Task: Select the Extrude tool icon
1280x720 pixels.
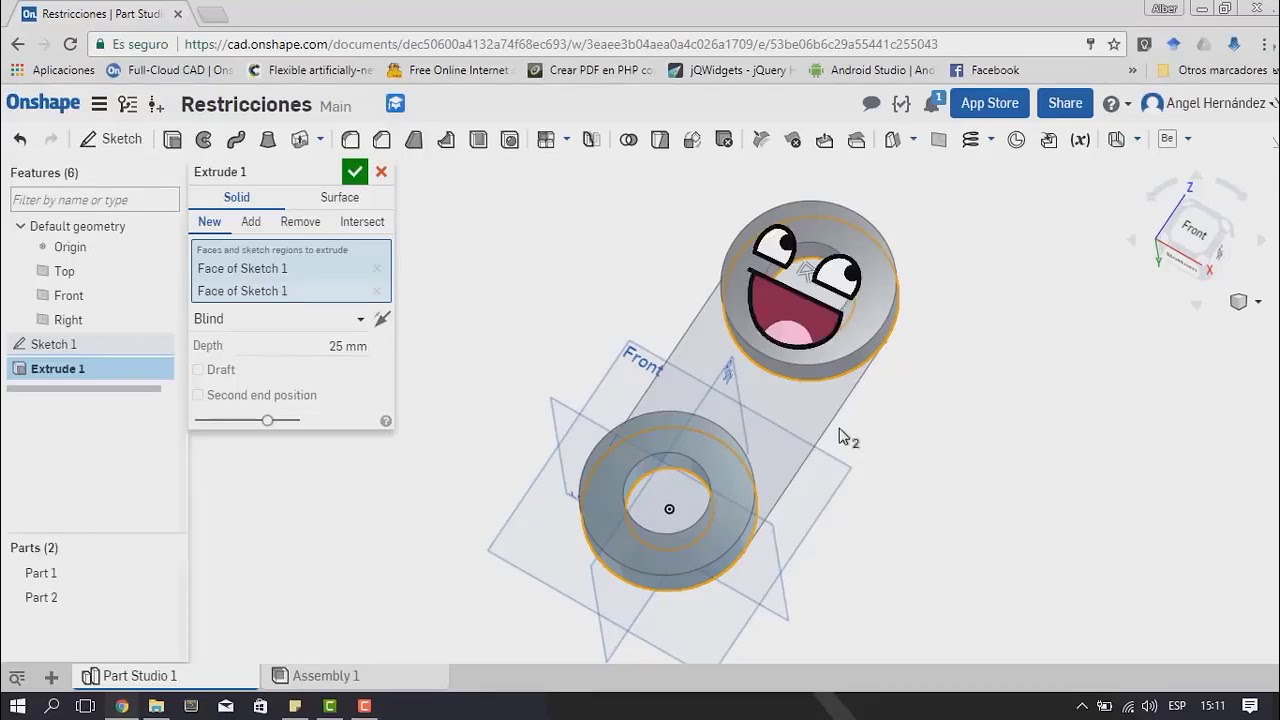Action: click(x=172, y=139)
